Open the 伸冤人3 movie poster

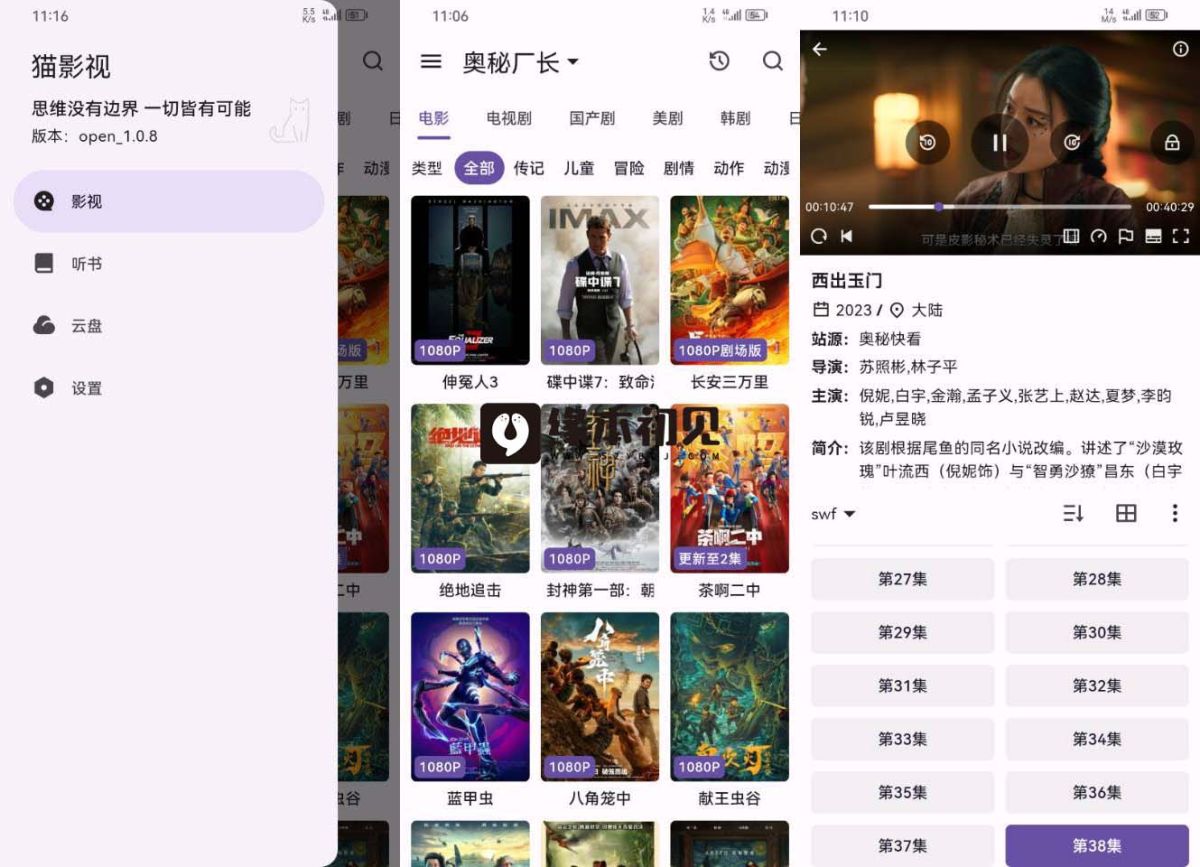(x=470, y=280)
